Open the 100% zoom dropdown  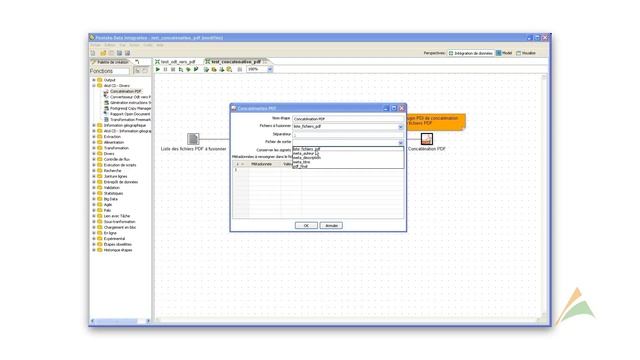click(270, 69)
